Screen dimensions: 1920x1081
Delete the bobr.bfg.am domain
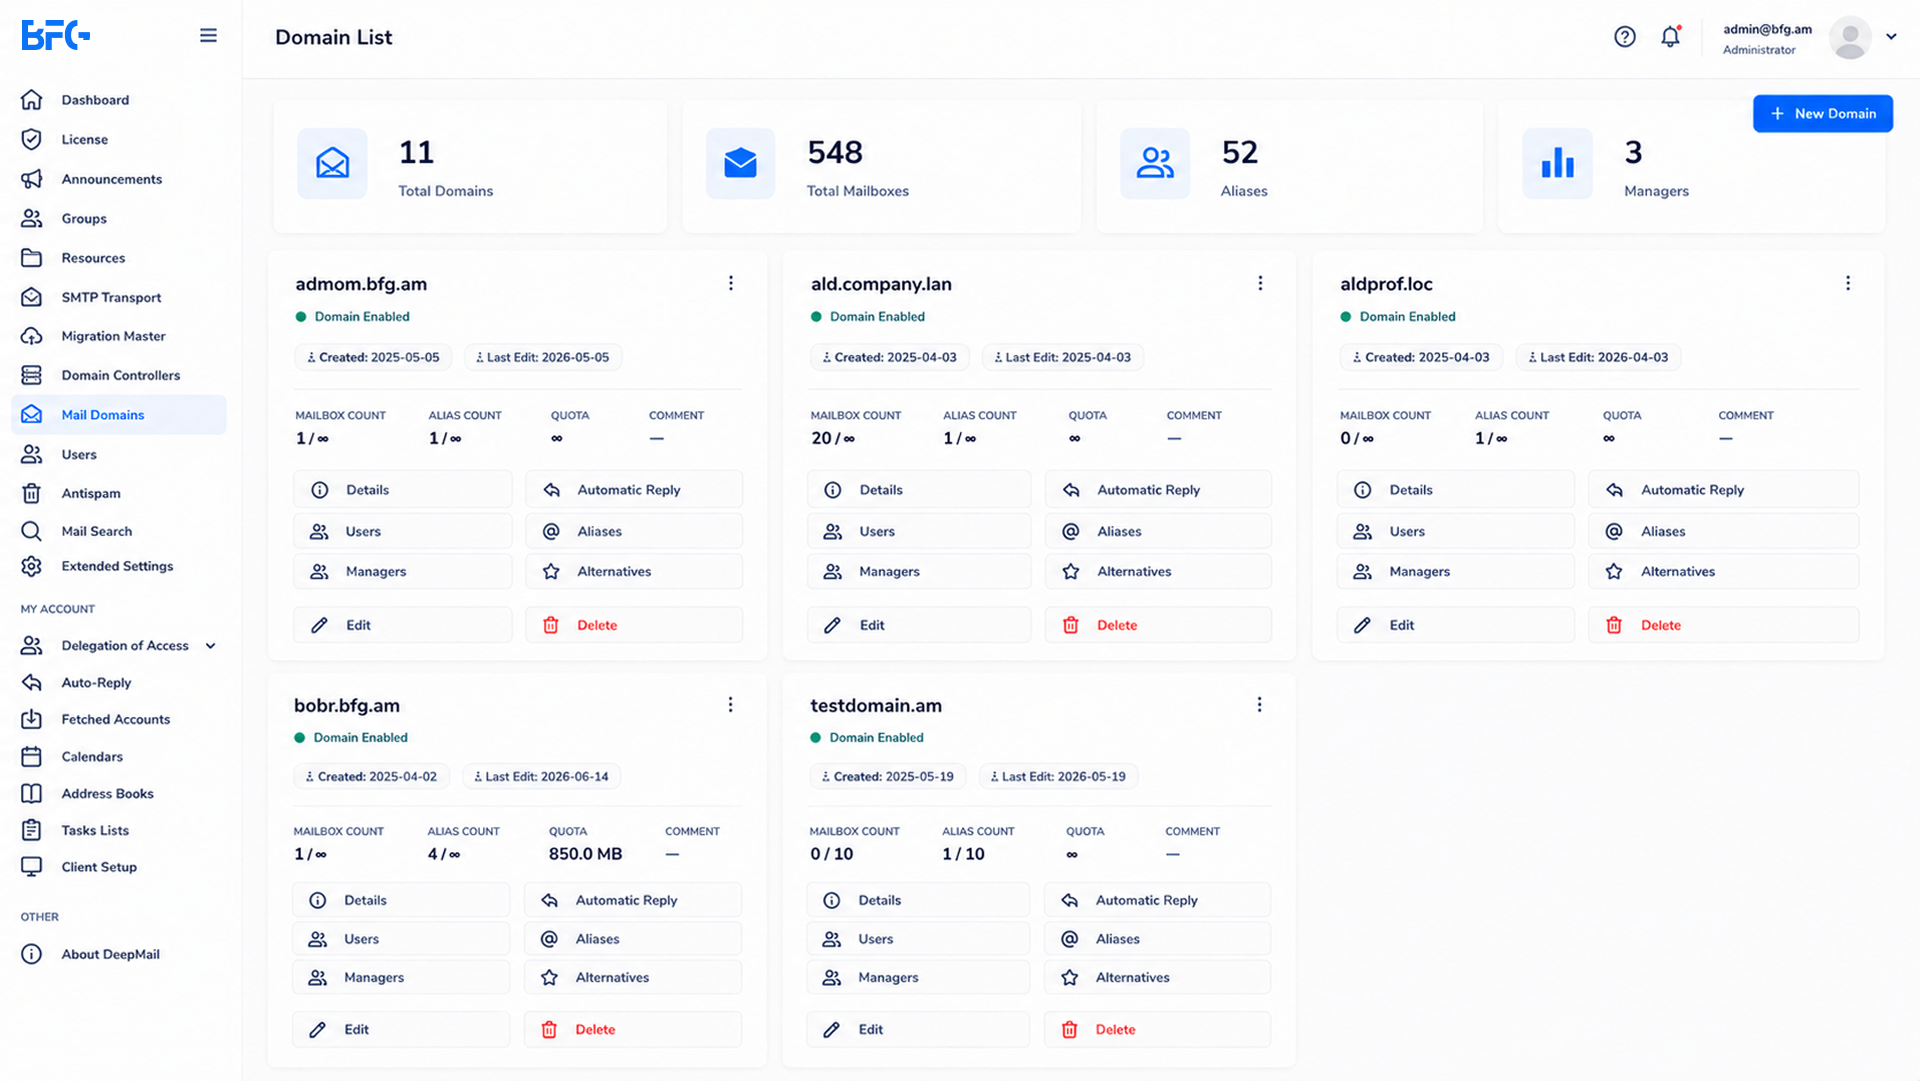(x=633, y=1029)
